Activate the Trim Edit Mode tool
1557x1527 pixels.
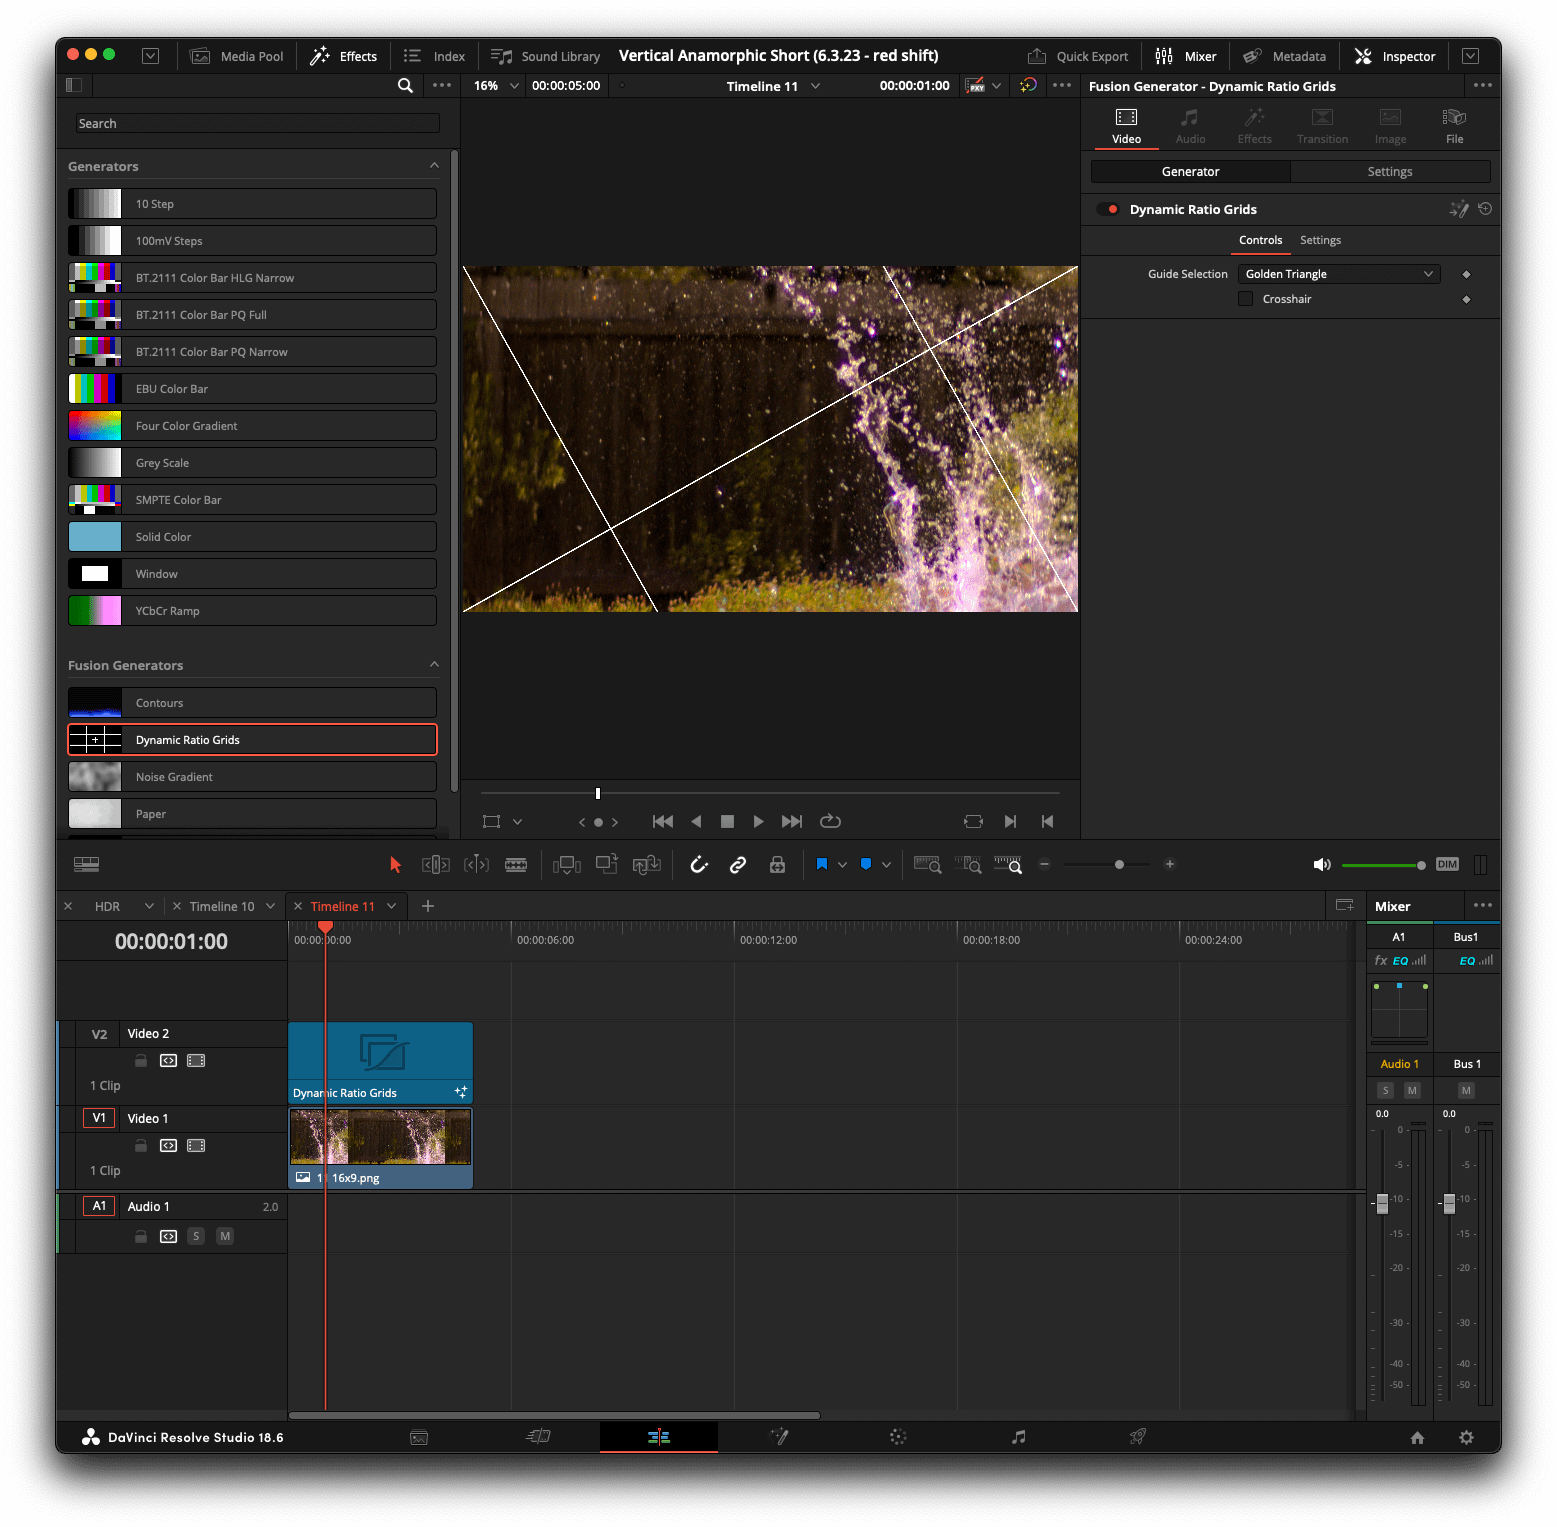point(436,865)
